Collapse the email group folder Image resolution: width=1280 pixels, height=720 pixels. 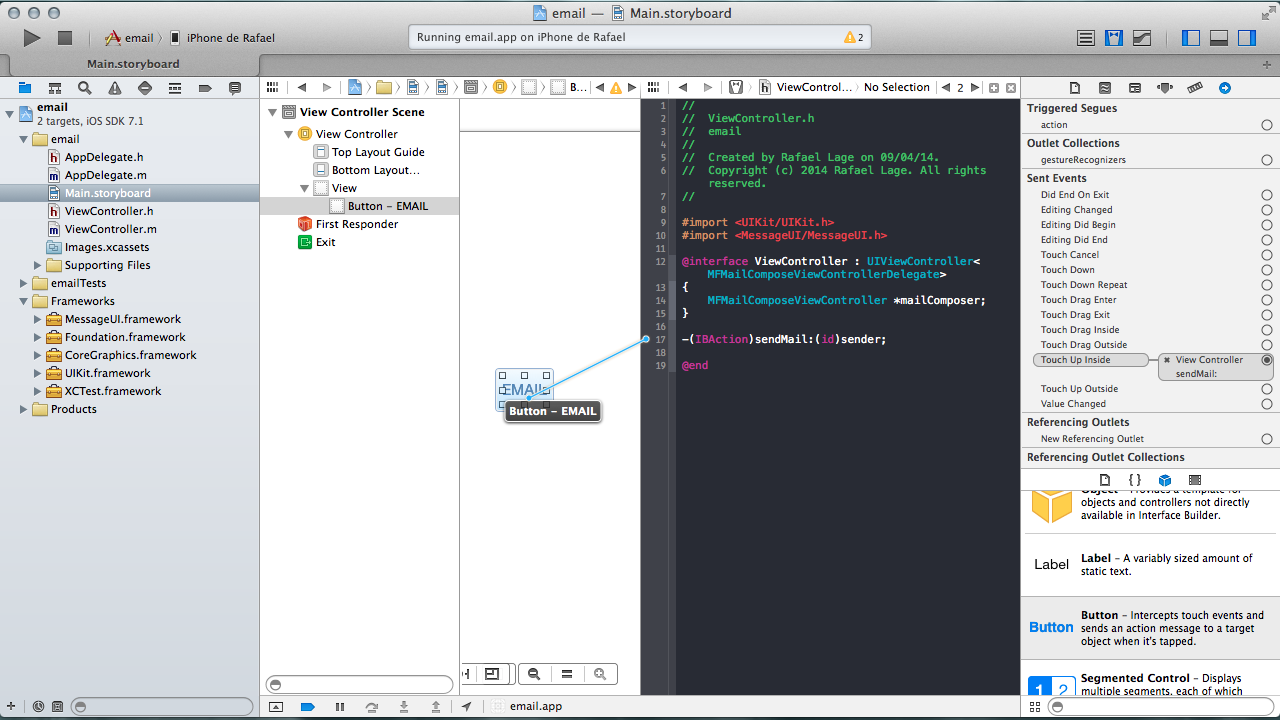coord(24,139)
